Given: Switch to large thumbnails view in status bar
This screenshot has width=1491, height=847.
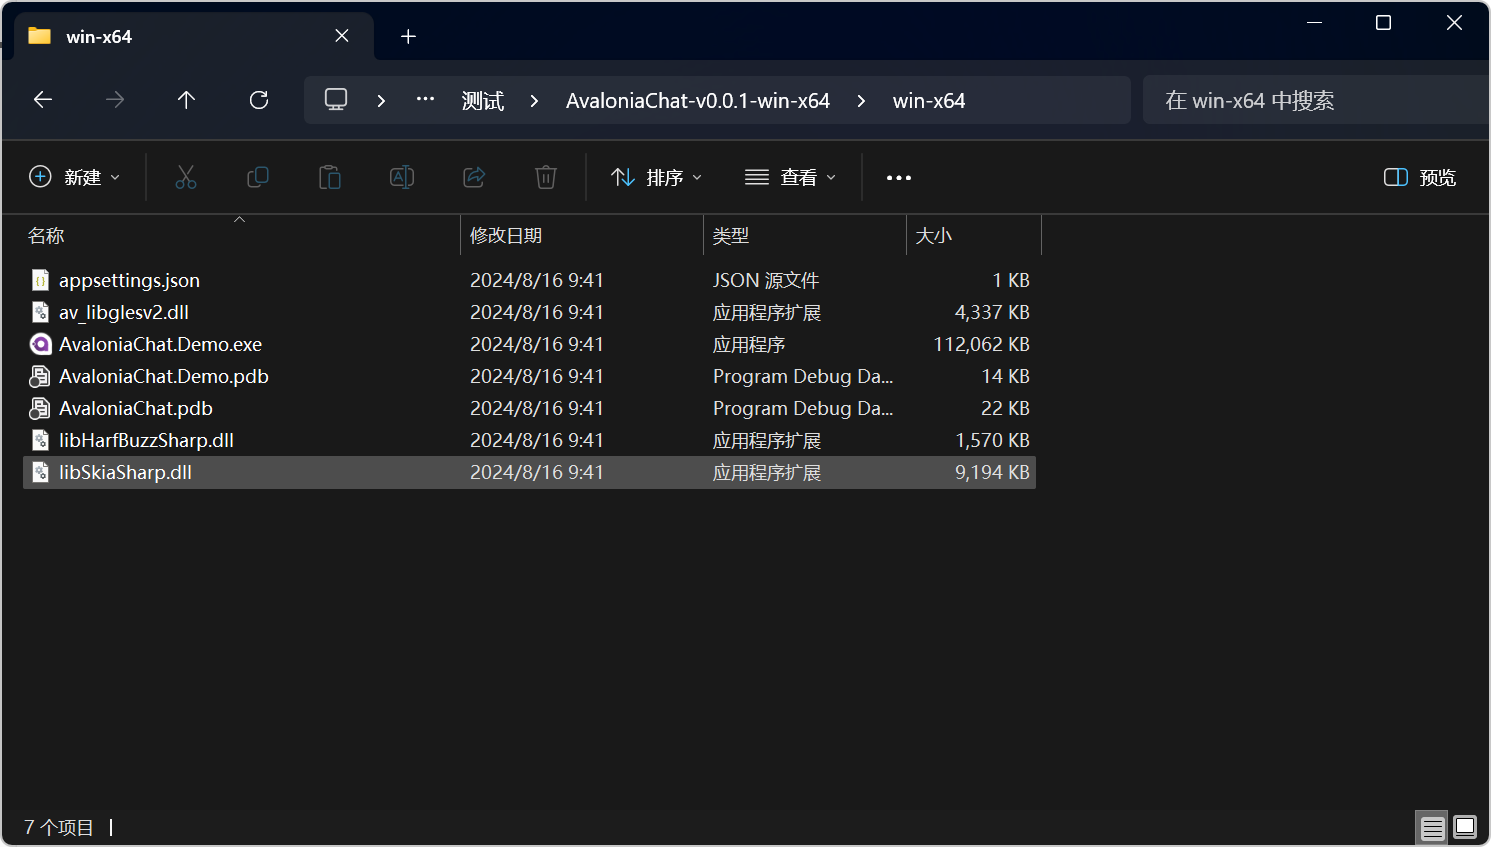Looking at the screenshot, I should pyautogui.click(x=1465, y=827).
